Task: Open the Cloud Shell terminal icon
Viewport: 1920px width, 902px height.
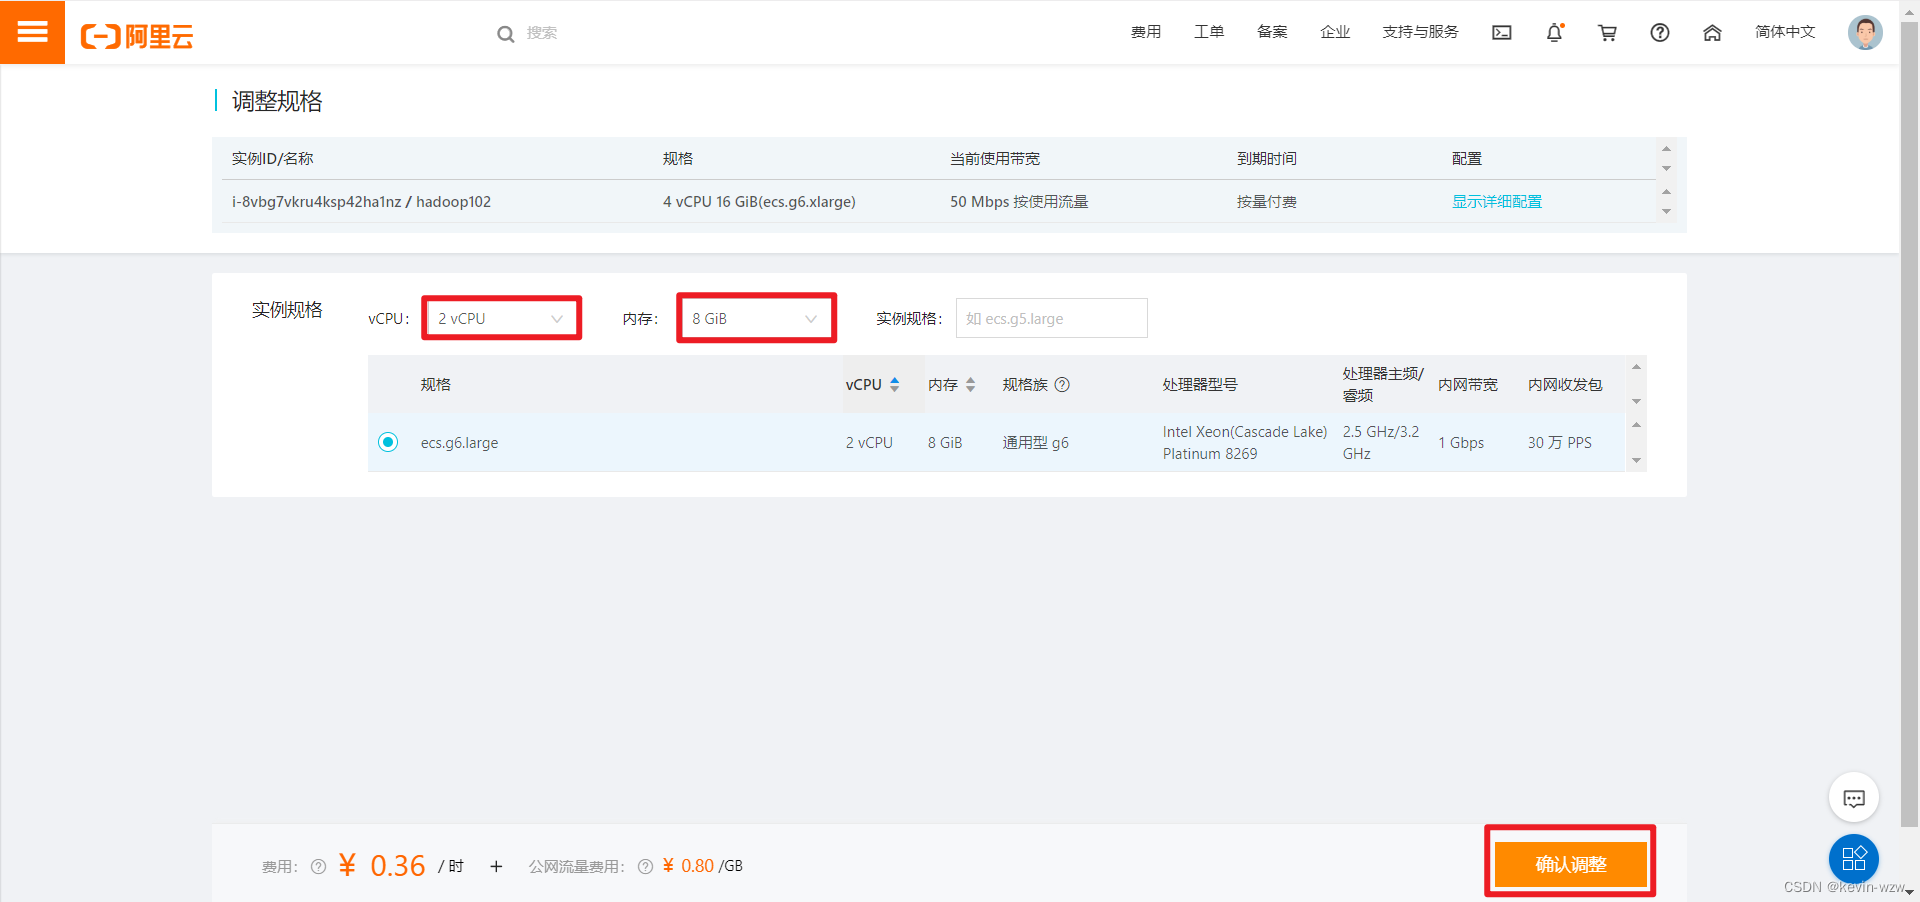Action: (1502, 33)
